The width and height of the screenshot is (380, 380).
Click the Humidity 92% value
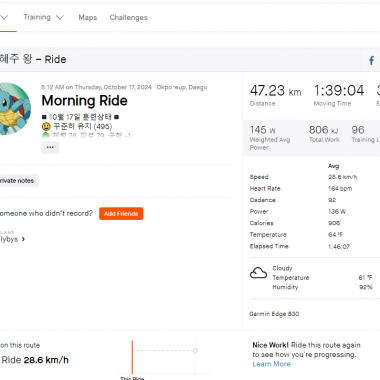[x=366, y=287]
